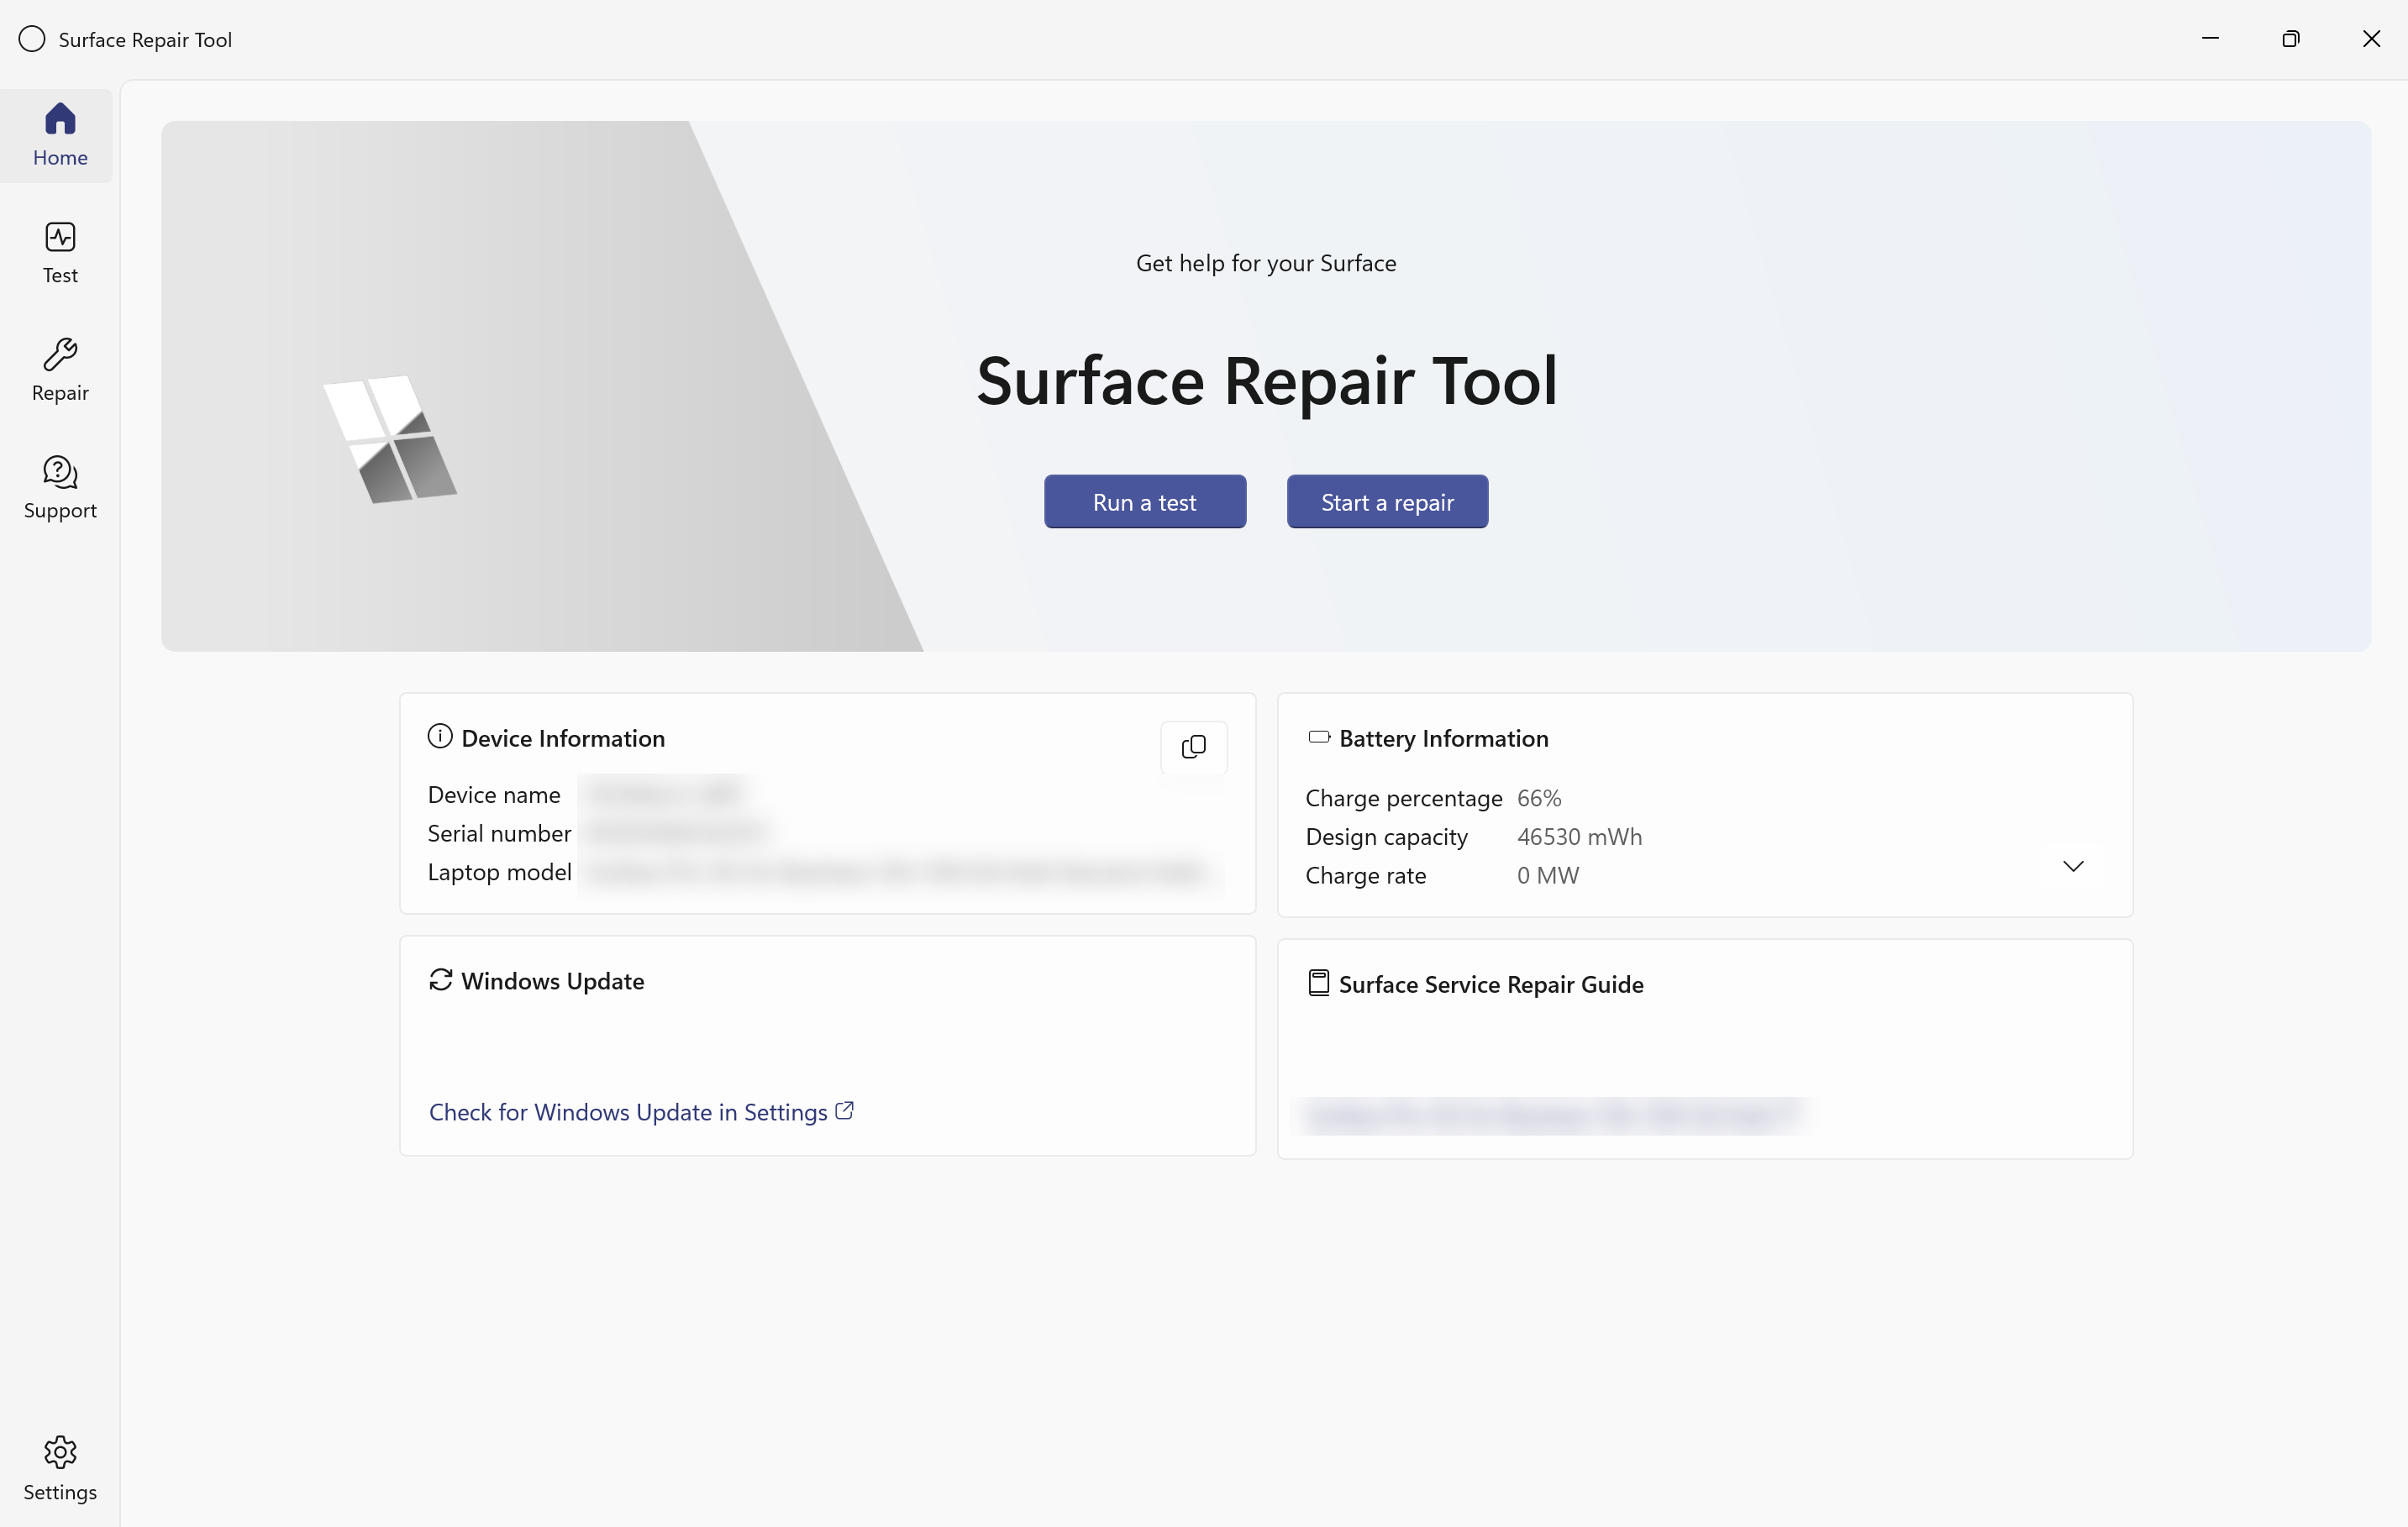Click Get help for your Surface text
This screenshot has height=1527, width=2408.
[x=1266, y=263]
